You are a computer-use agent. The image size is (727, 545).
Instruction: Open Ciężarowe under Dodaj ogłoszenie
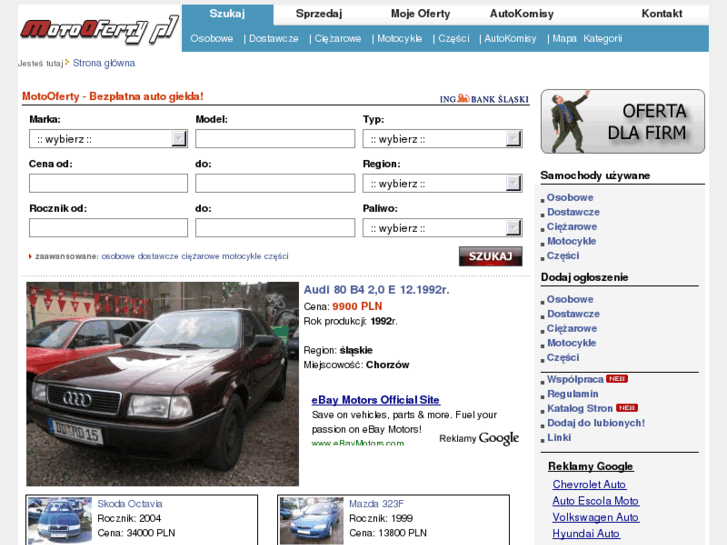click(572, 328)
